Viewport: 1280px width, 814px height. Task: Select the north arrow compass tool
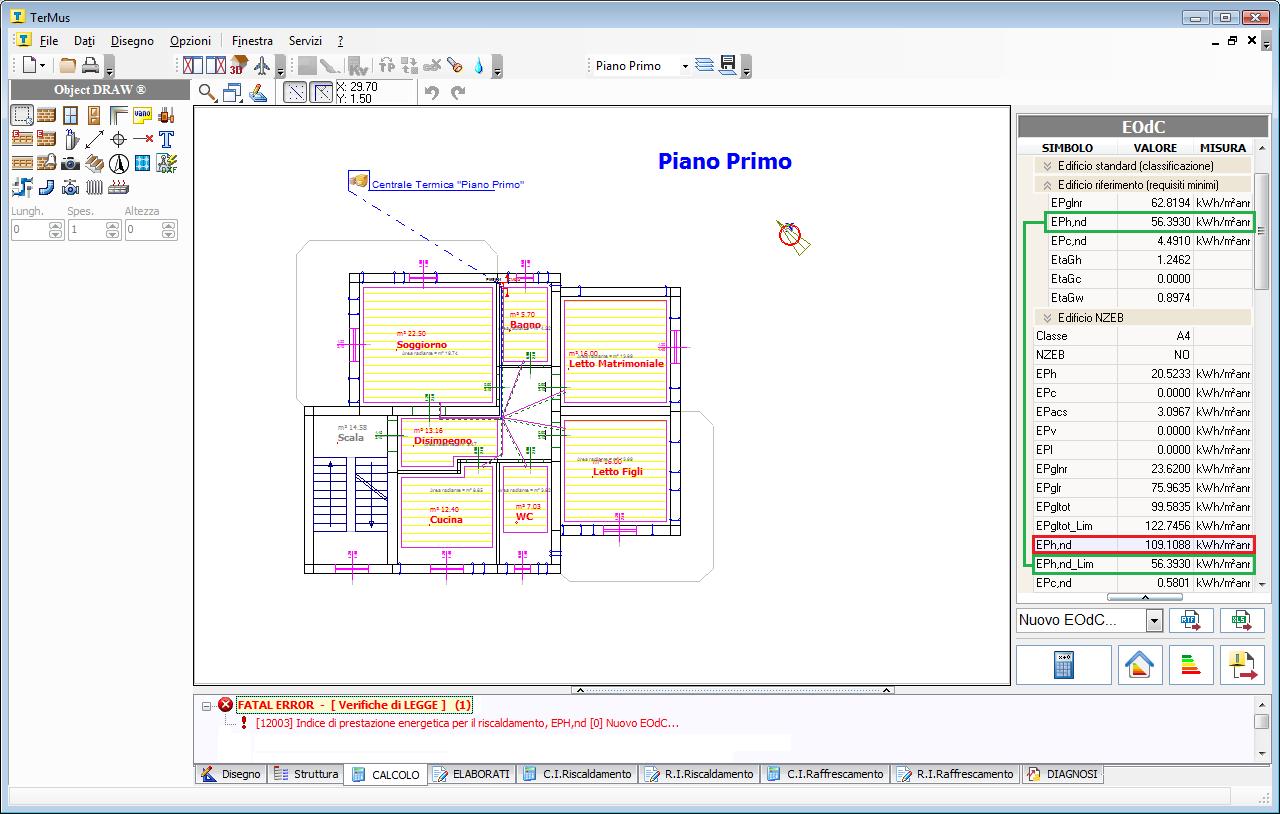[118, 163]
